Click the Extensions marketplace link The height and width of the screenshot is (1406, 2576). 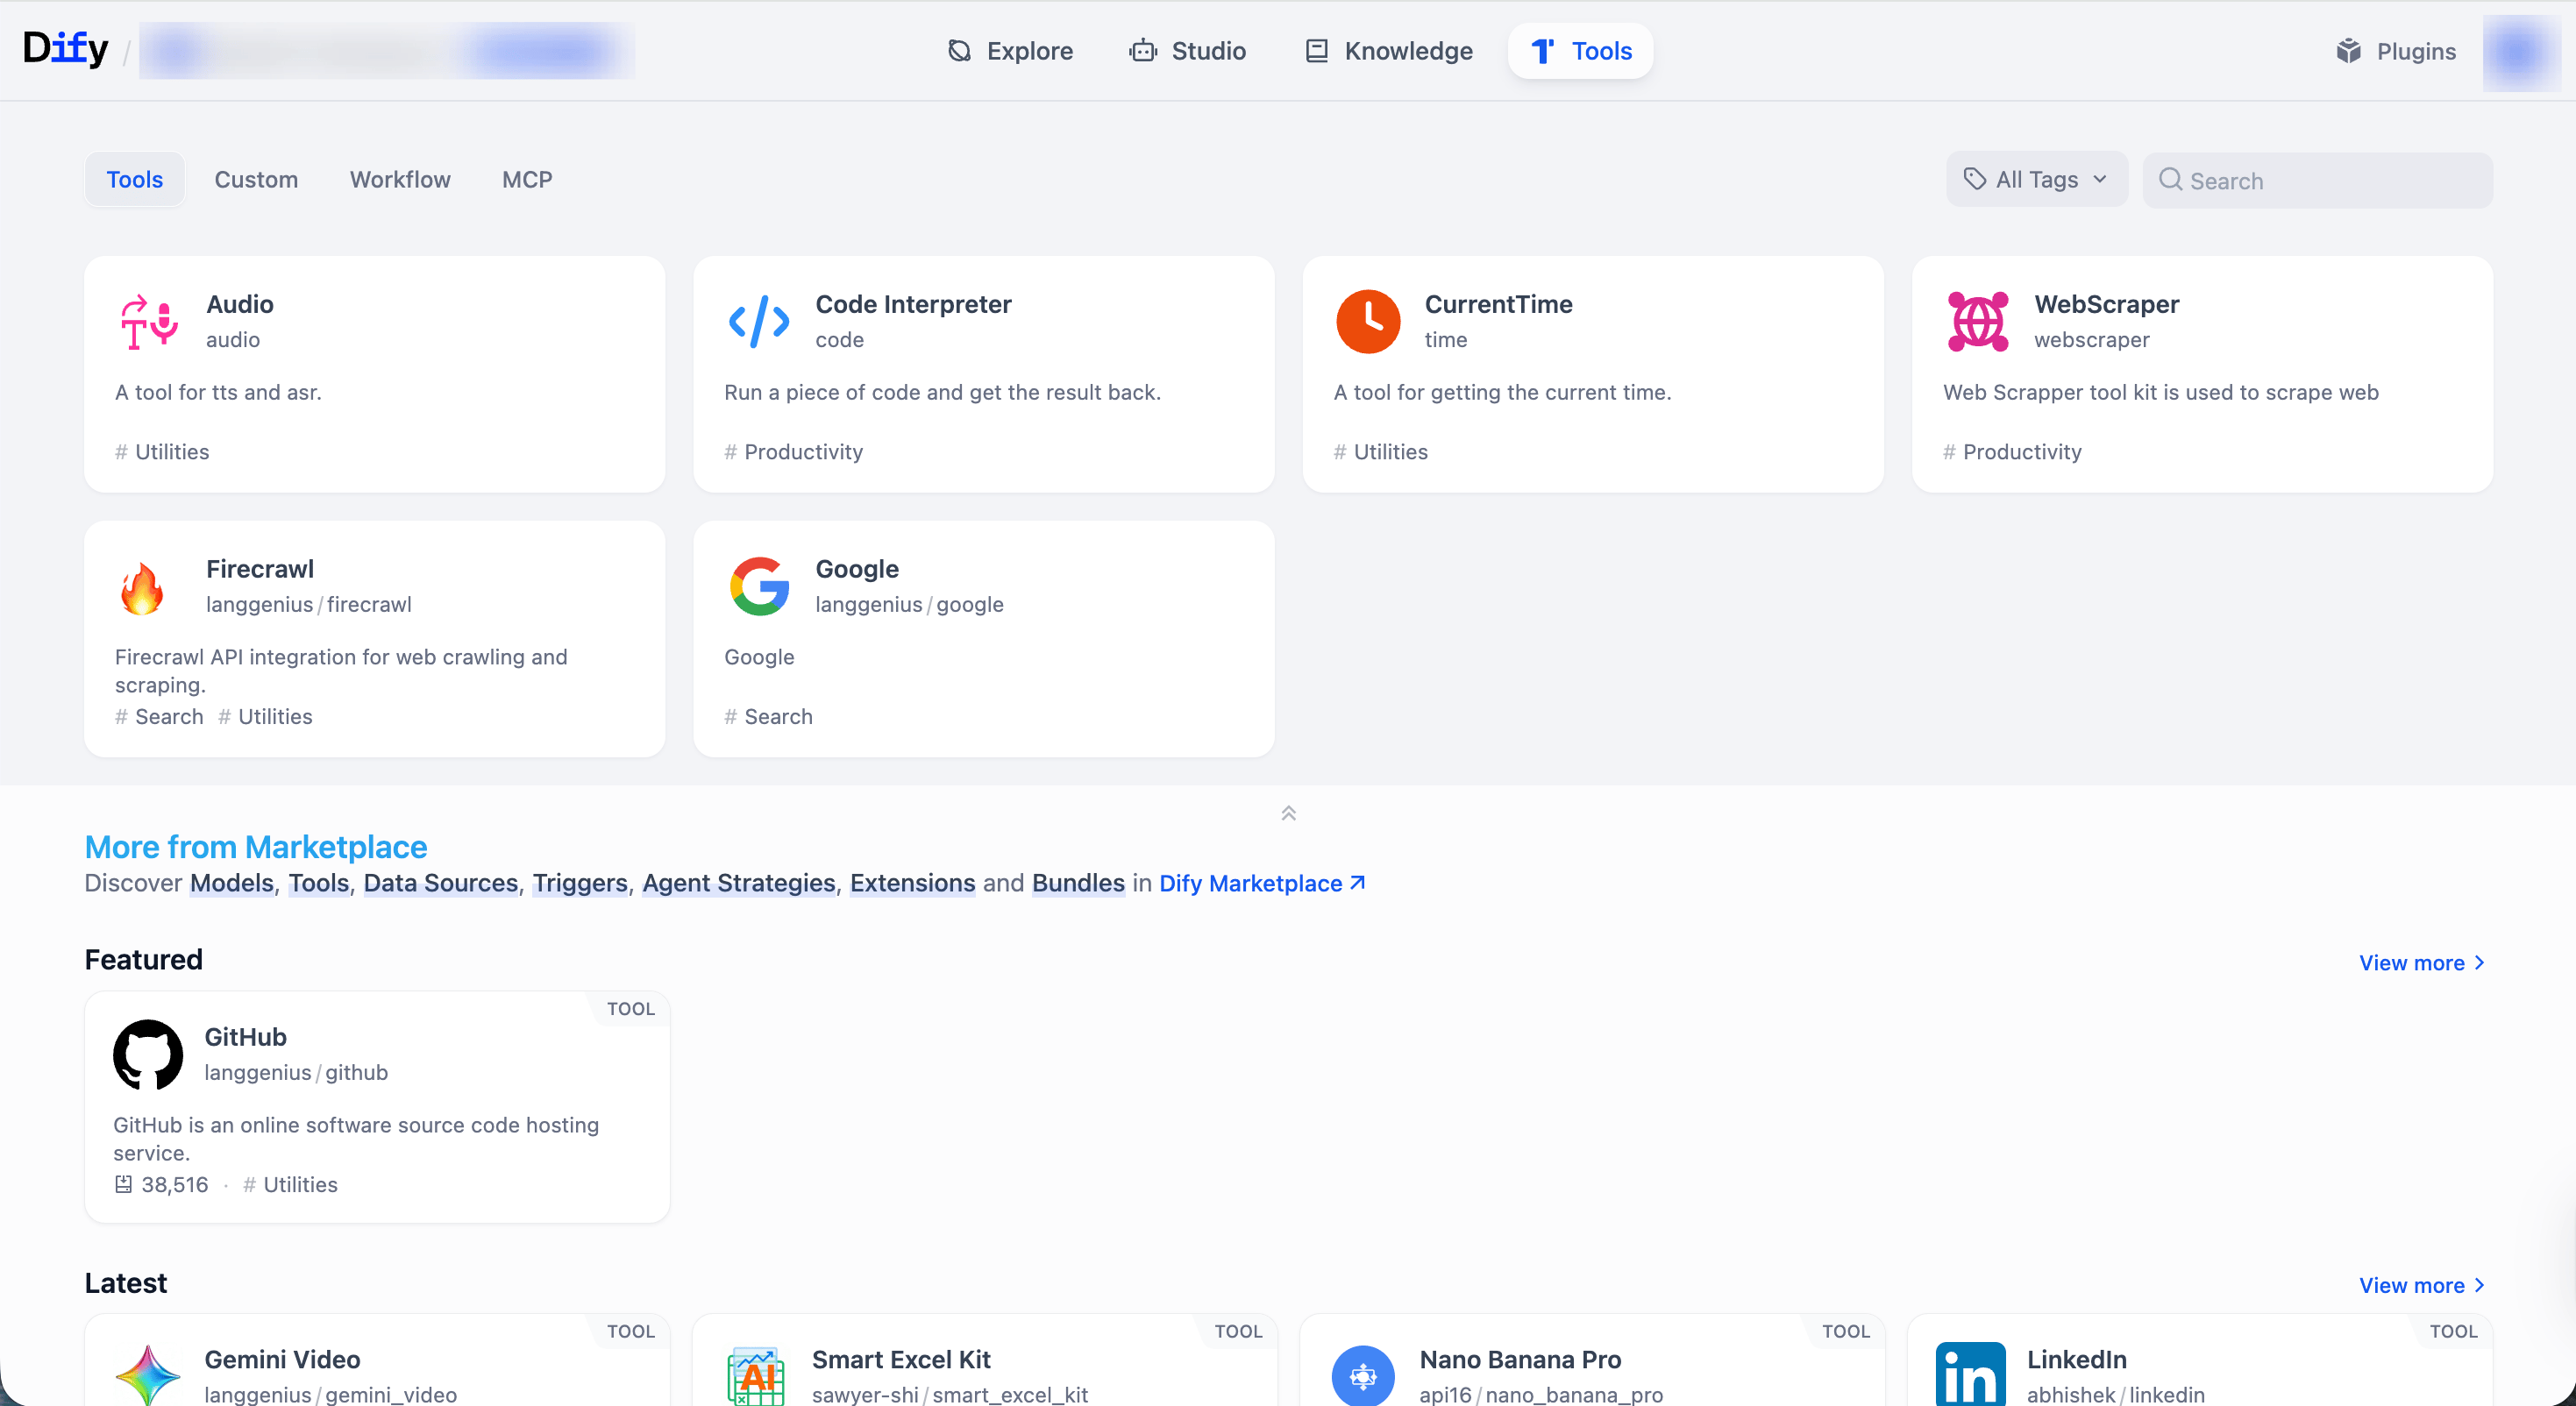click(x=913, y=883)
